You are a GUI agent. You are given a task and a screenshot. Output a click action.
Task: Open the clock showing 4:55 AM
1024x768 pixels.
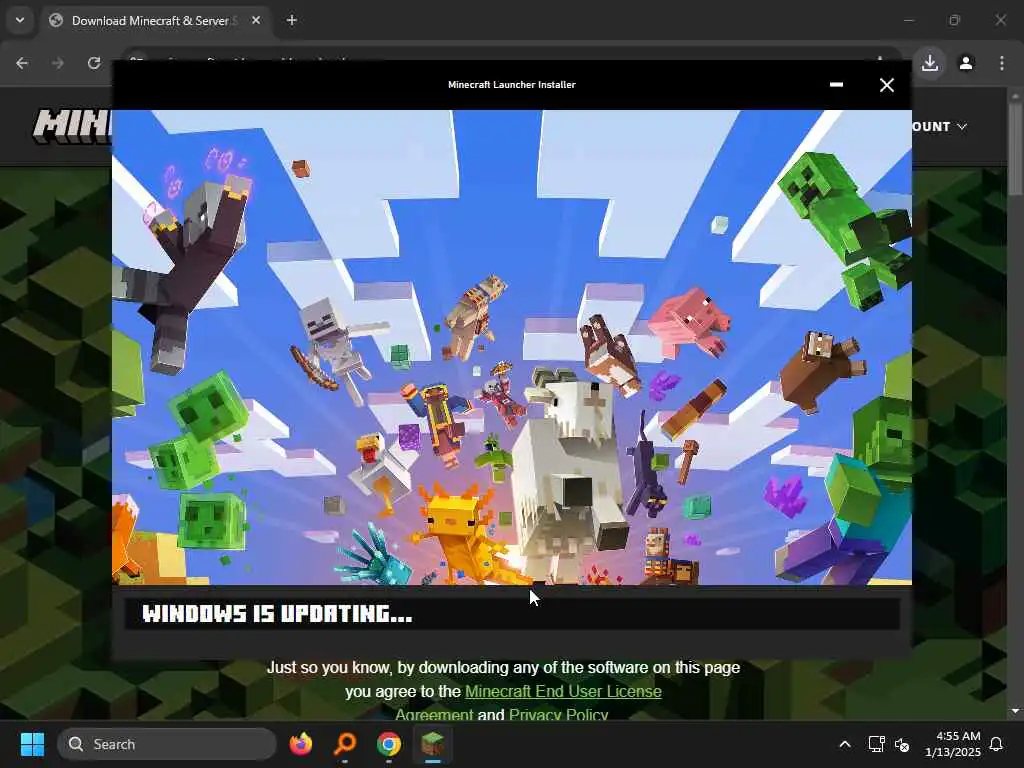[953, 744]
